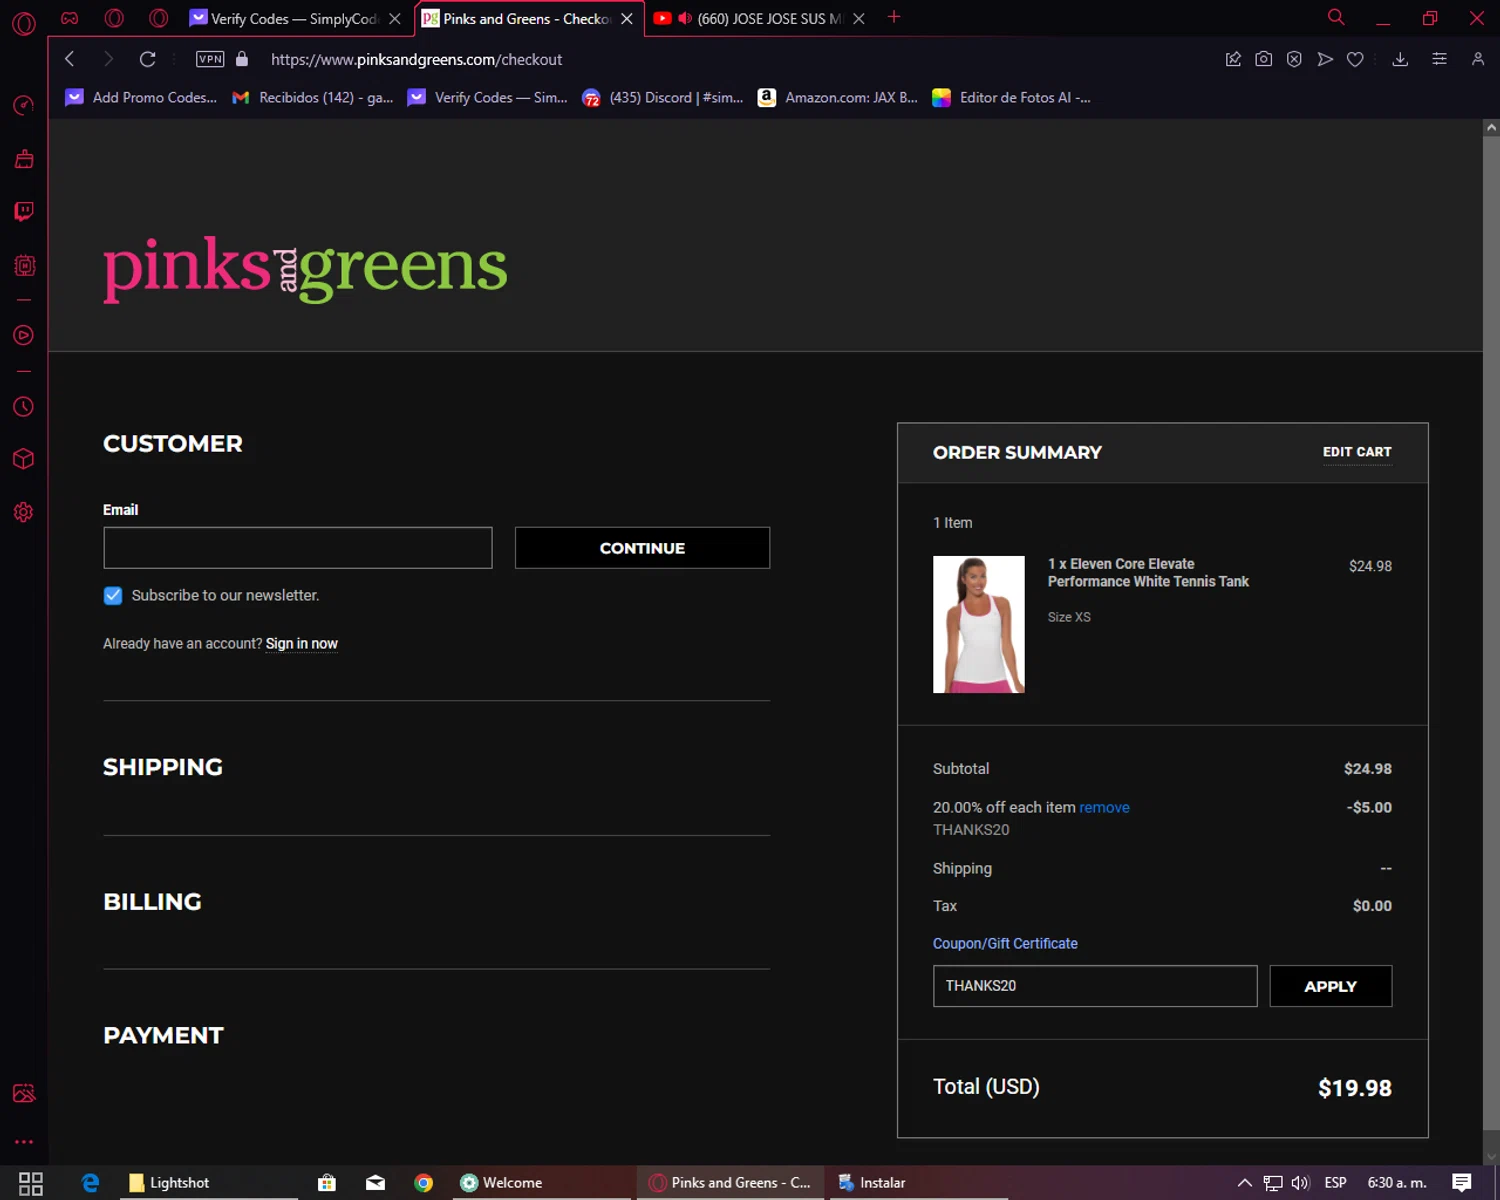Open Recibidos Gmail bookmark
This screenshot has width=1500, height=1200.
312,97
